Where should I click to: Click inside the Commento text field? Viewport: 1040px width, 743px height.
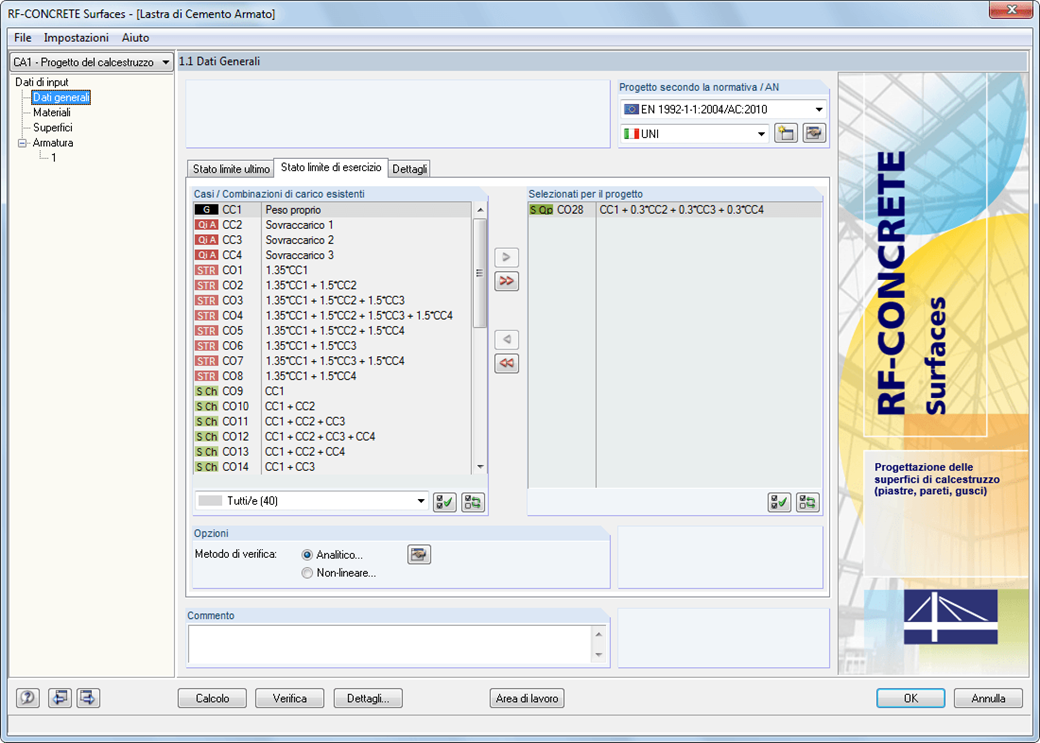(x=391, y=644)
